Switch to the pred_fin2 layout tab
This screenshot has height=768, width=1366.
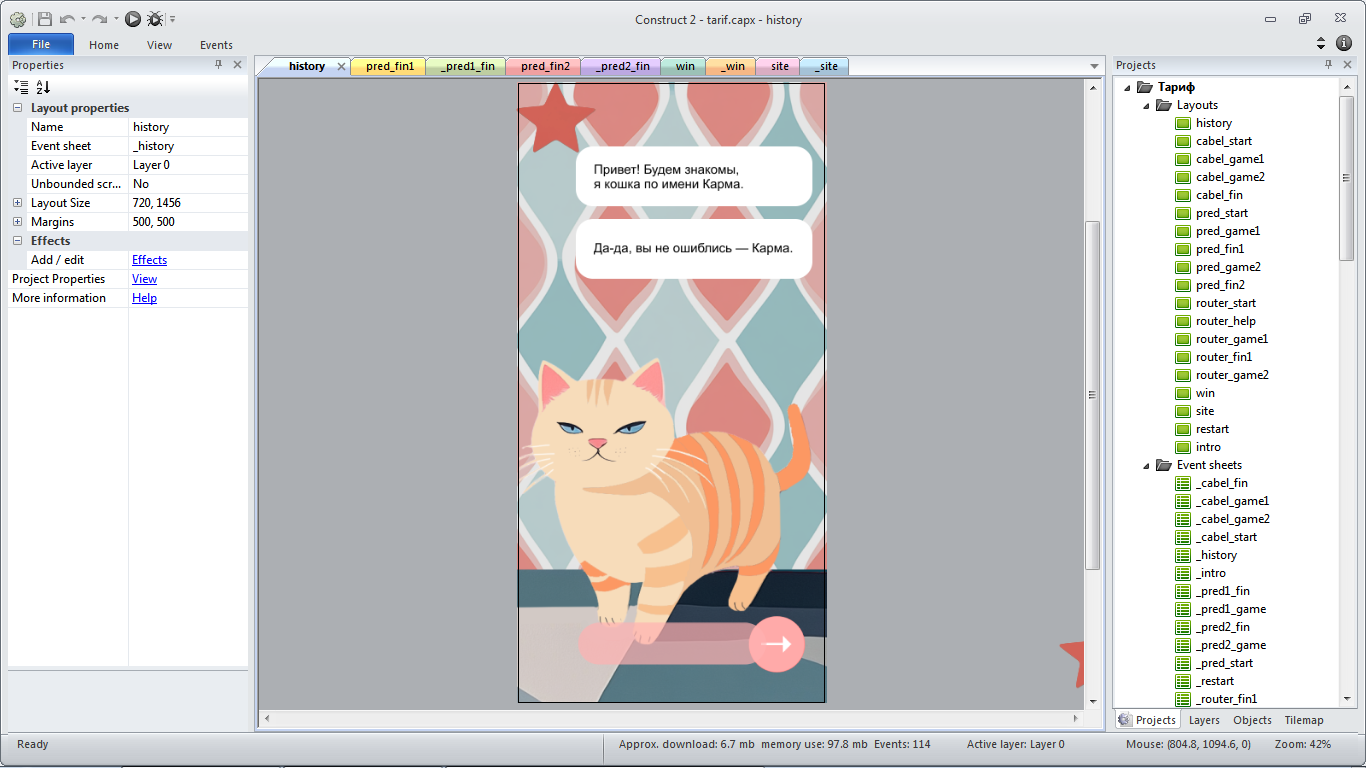click(544, 66)
